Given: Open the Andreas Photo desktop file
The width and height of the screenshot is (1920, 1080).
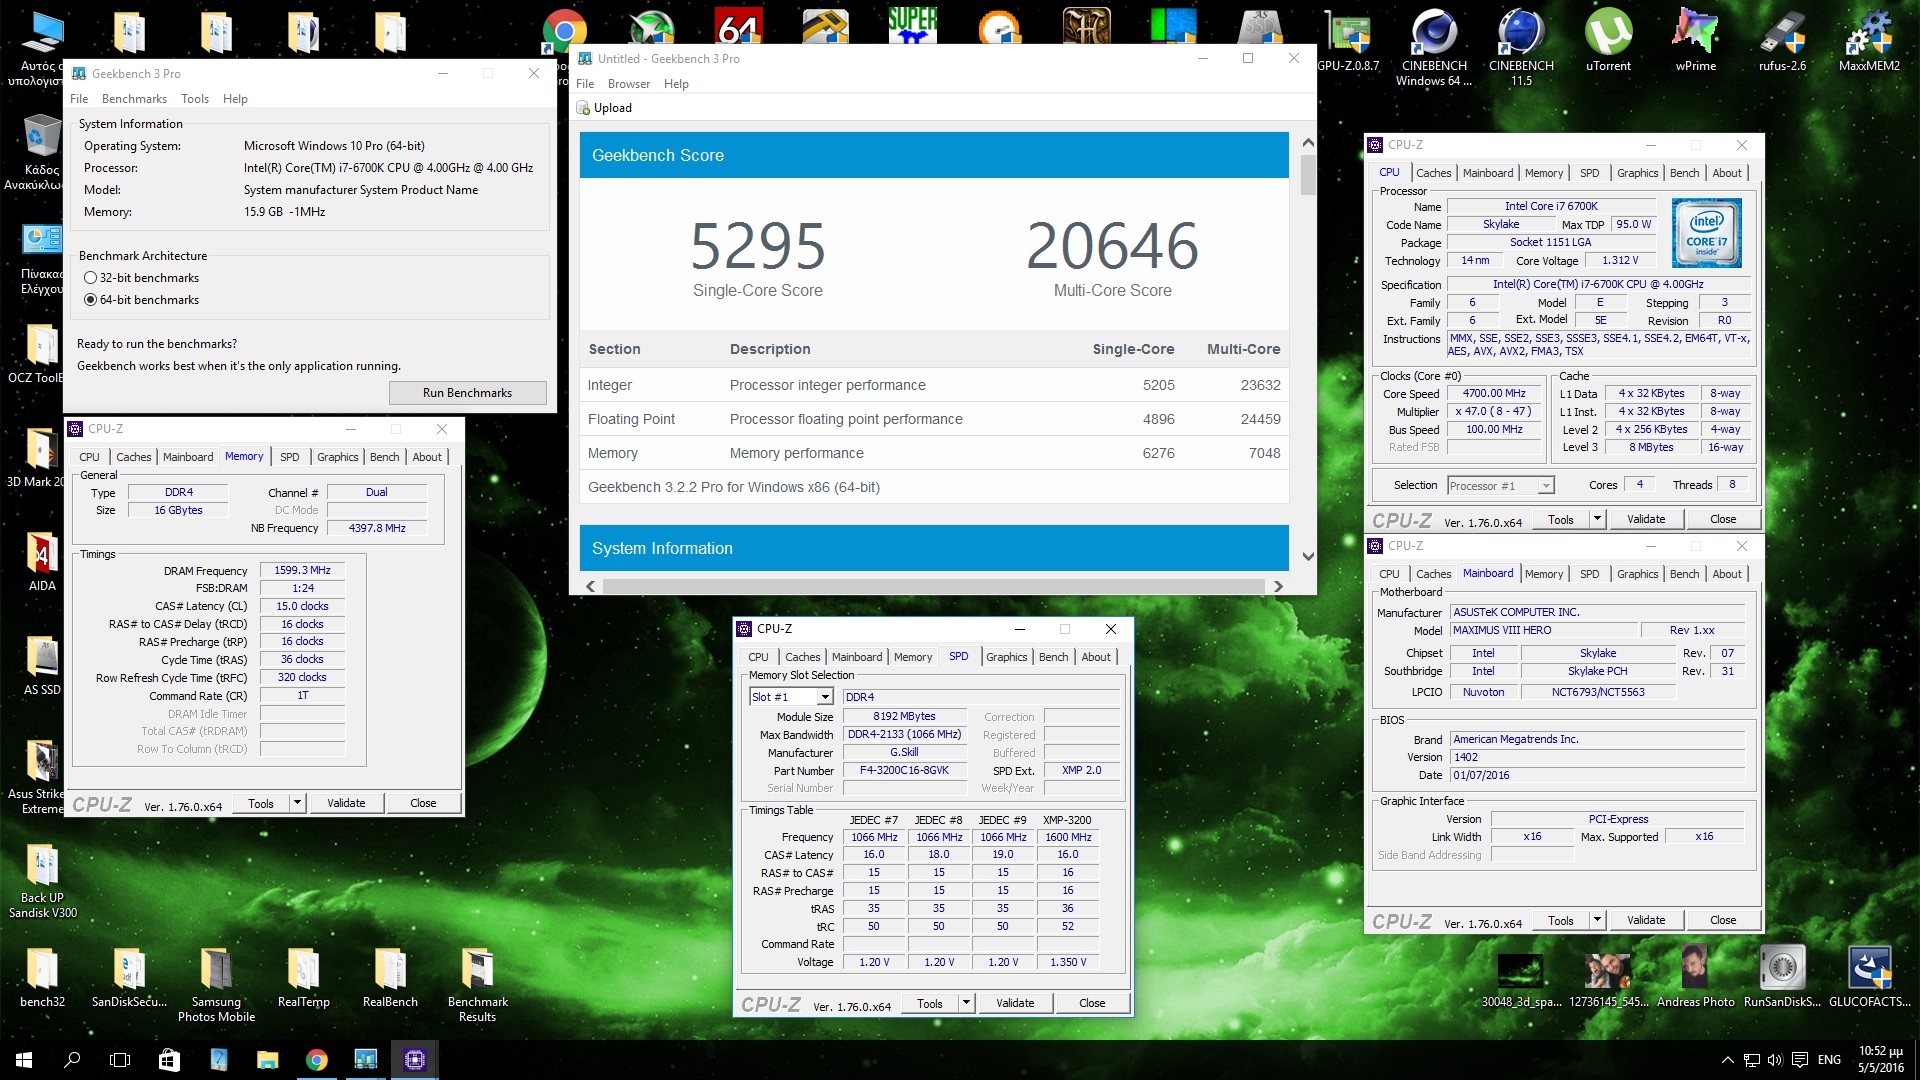Looking at the screenshot, I should (1695, 976).
